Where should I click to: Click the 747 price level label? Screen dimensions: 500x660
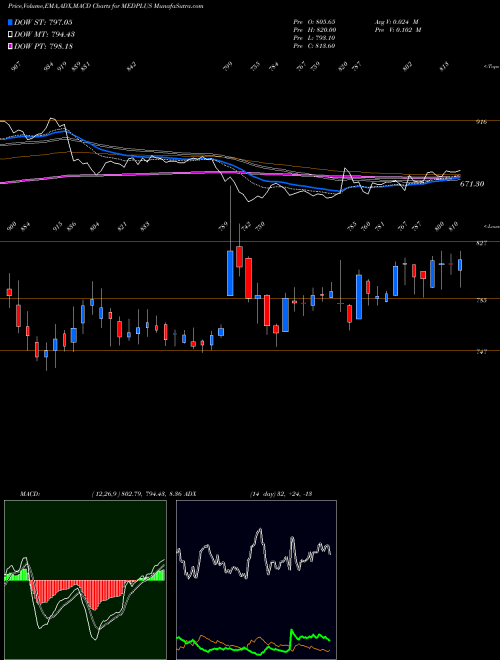point(482,351)
